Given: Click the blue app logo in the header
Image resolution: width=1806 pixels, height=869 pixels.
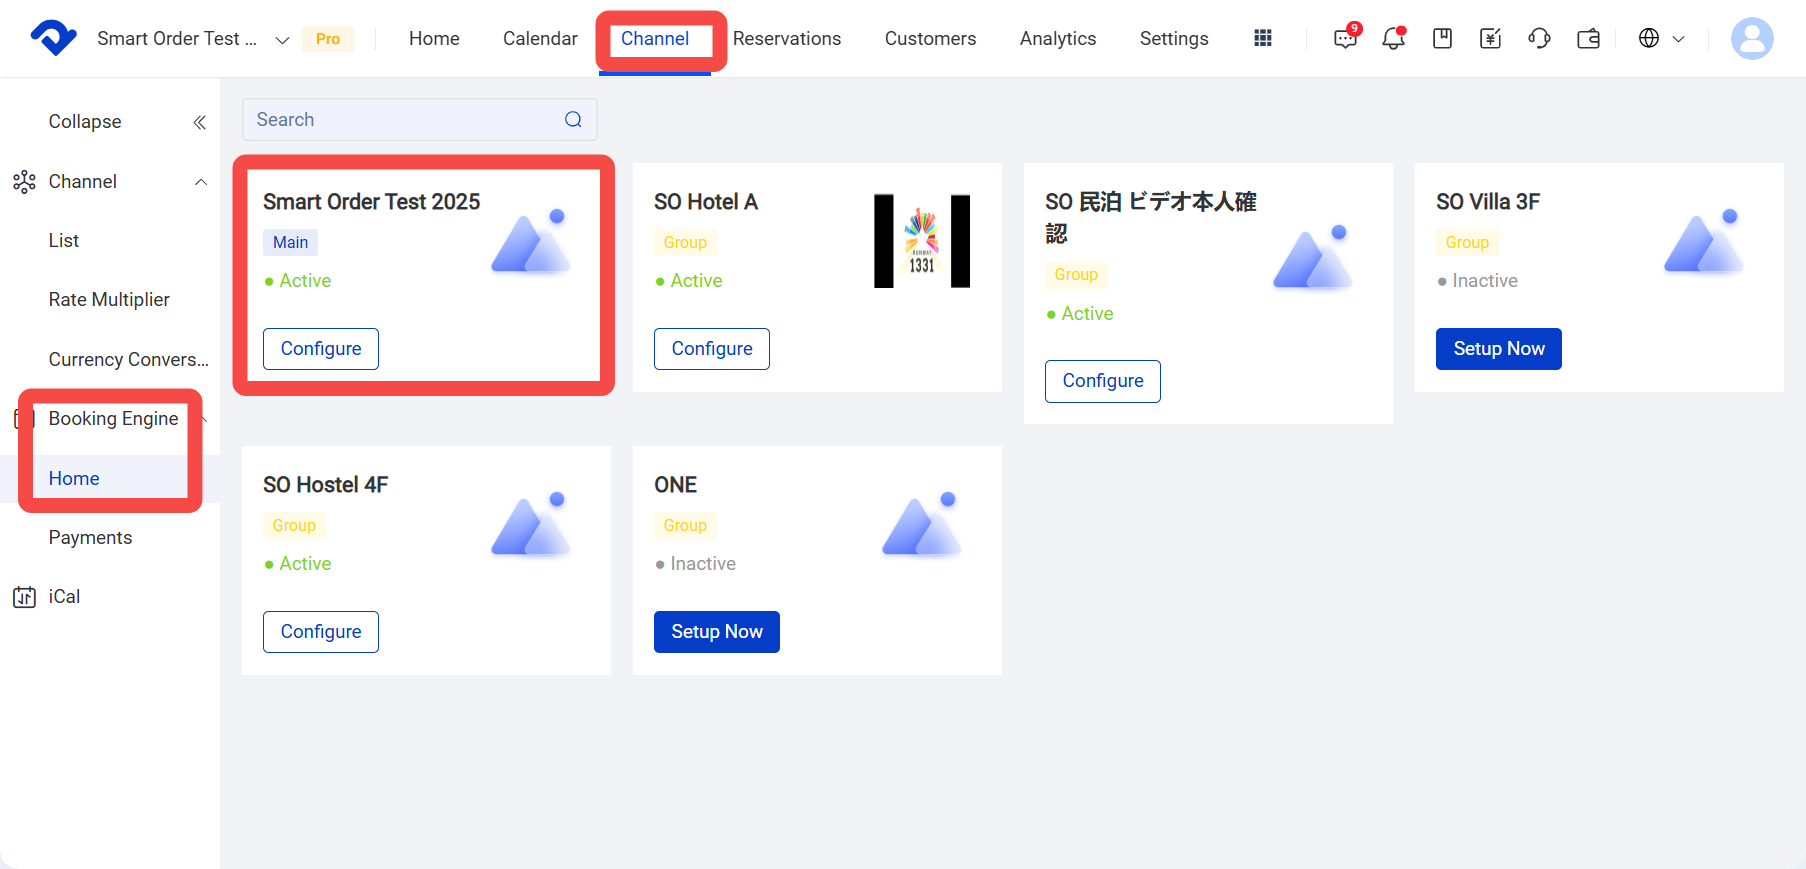Looking at the screenshot, I should pyautogui.click(x=54, y=38).
